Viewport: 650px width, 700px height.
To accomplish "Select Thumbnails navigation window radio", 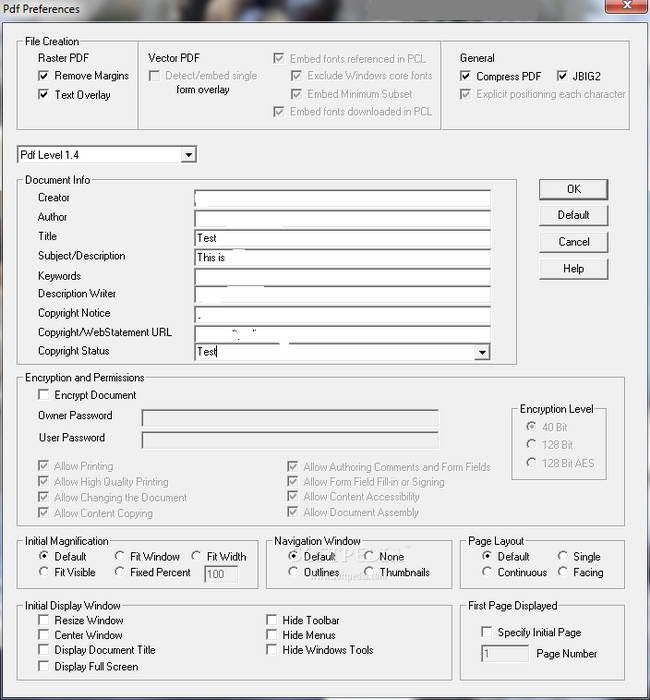I will [x=369, y=571].
